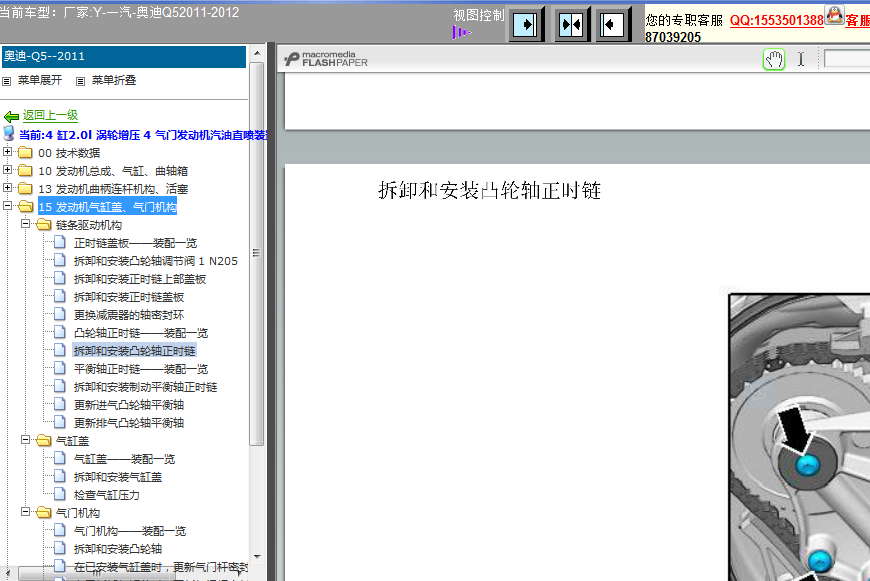Open 拆卸和安装气缸盖

tap(118, 477)
